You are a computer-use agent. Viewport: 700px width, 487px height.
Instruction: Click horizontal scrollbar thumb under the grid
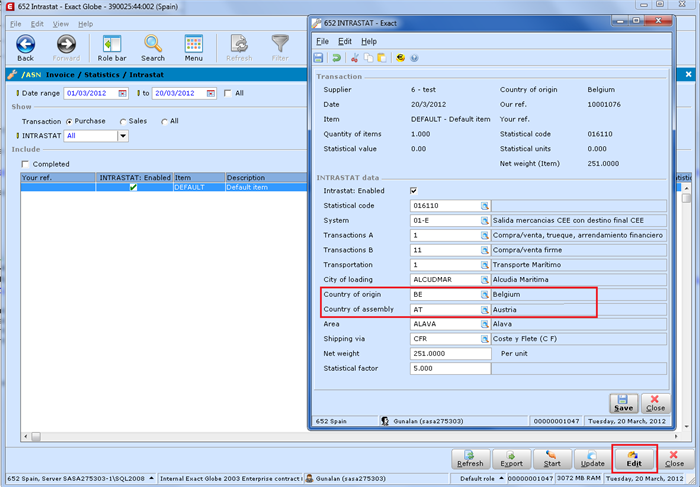[36, 436]
